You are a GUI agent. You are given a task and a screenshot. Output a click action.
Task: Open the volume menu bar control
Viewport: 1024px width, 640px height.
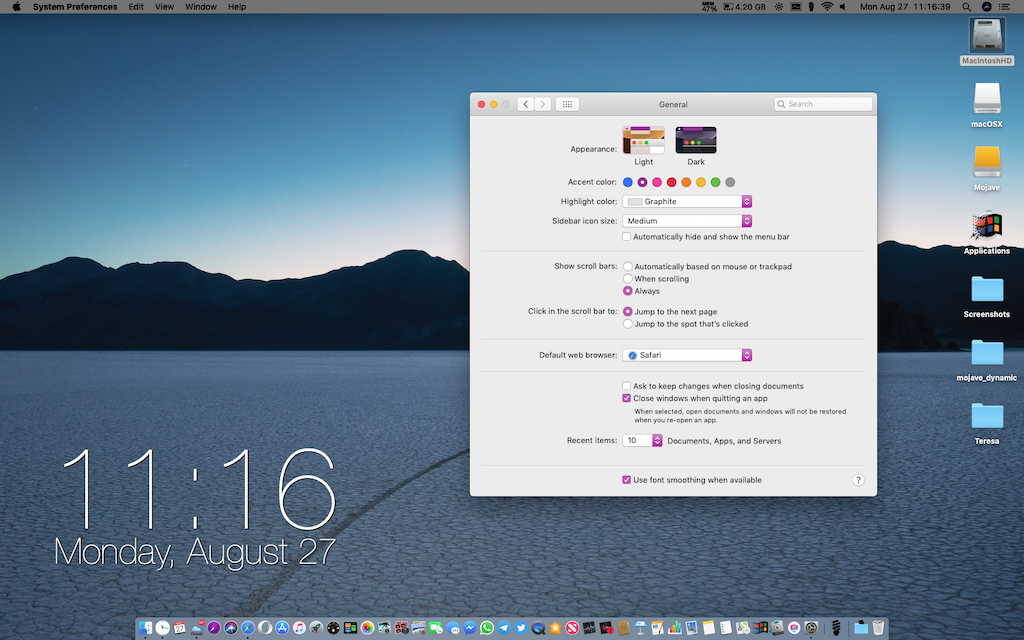(842, 7)
